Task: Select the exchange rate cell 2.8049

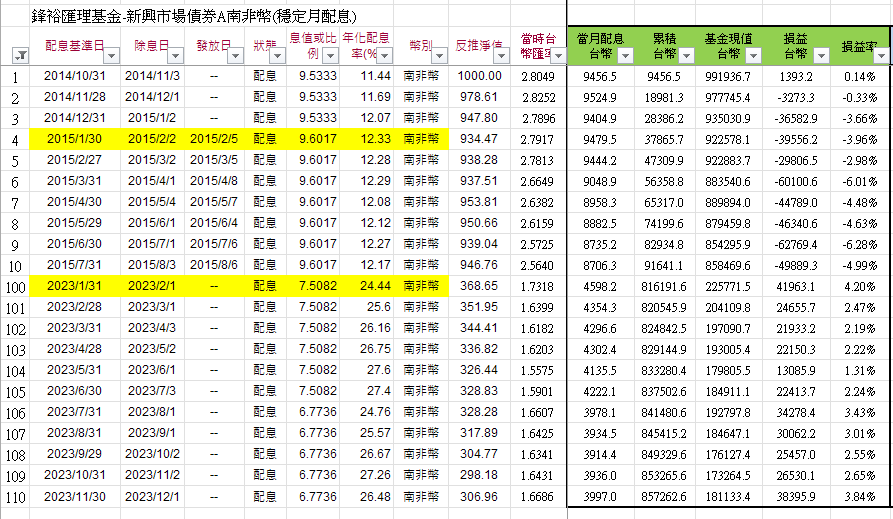Action: (538, 76)
